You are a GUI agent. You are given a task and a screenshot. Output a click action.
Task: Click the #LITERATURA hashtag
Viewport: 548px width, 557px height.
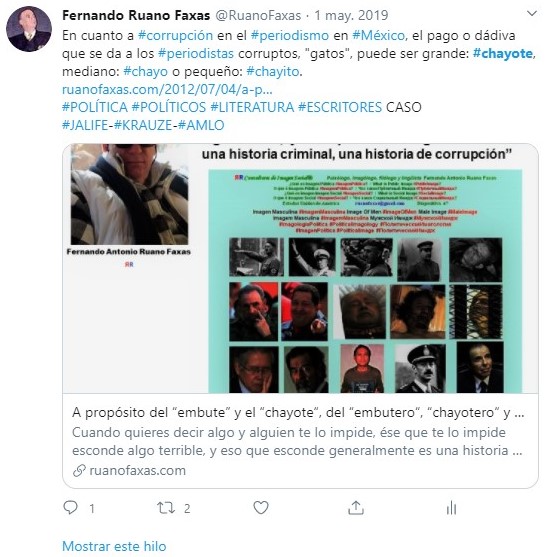[252, 107]
